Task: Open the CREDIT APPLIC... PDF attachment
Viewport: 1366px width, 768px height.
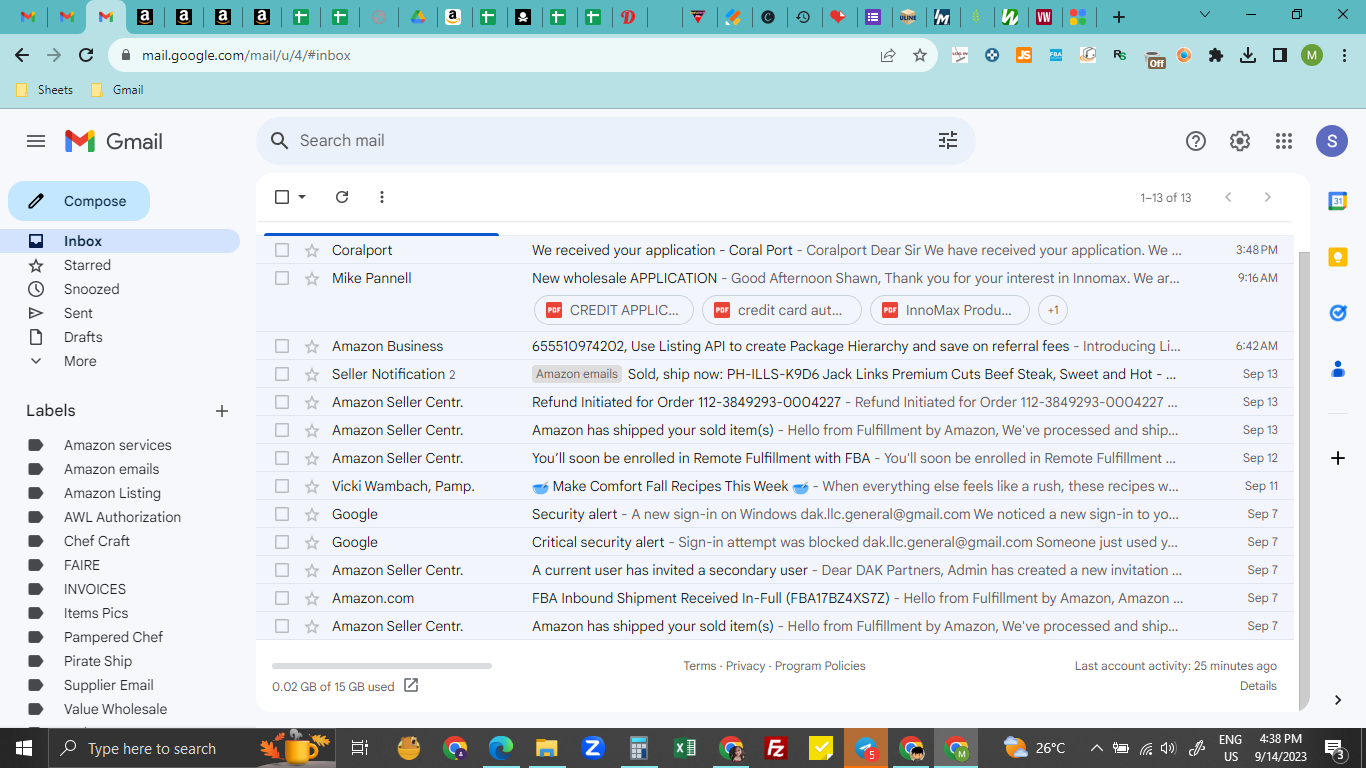Action: click(614, 310)
